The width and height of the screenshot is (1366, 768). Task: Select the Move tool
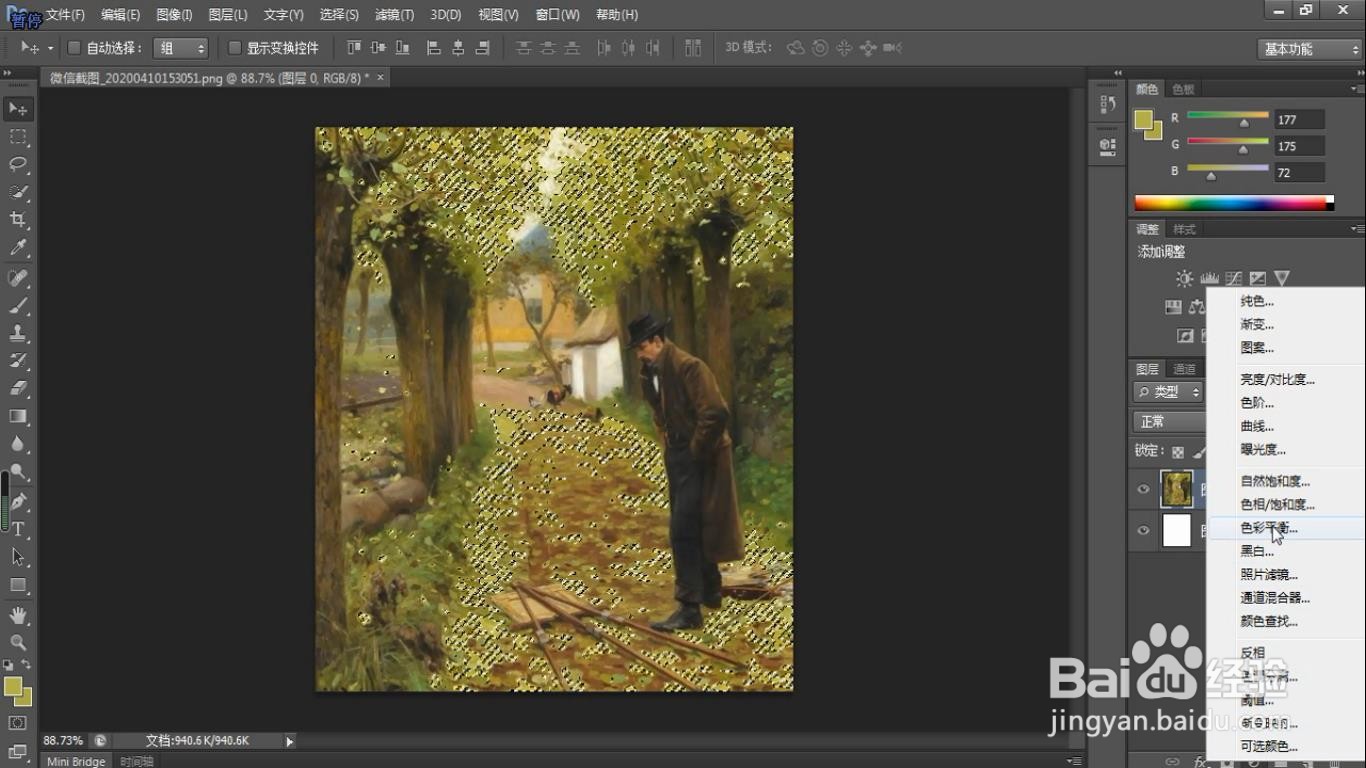18,108
